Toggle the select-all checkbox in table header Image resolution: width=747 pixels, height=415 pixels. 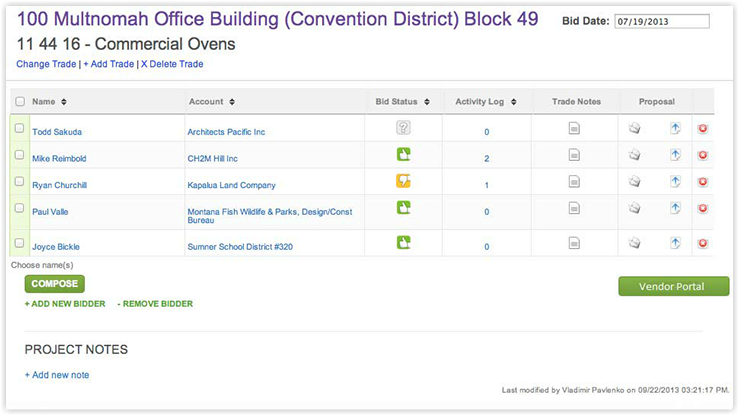click(20, 101)
